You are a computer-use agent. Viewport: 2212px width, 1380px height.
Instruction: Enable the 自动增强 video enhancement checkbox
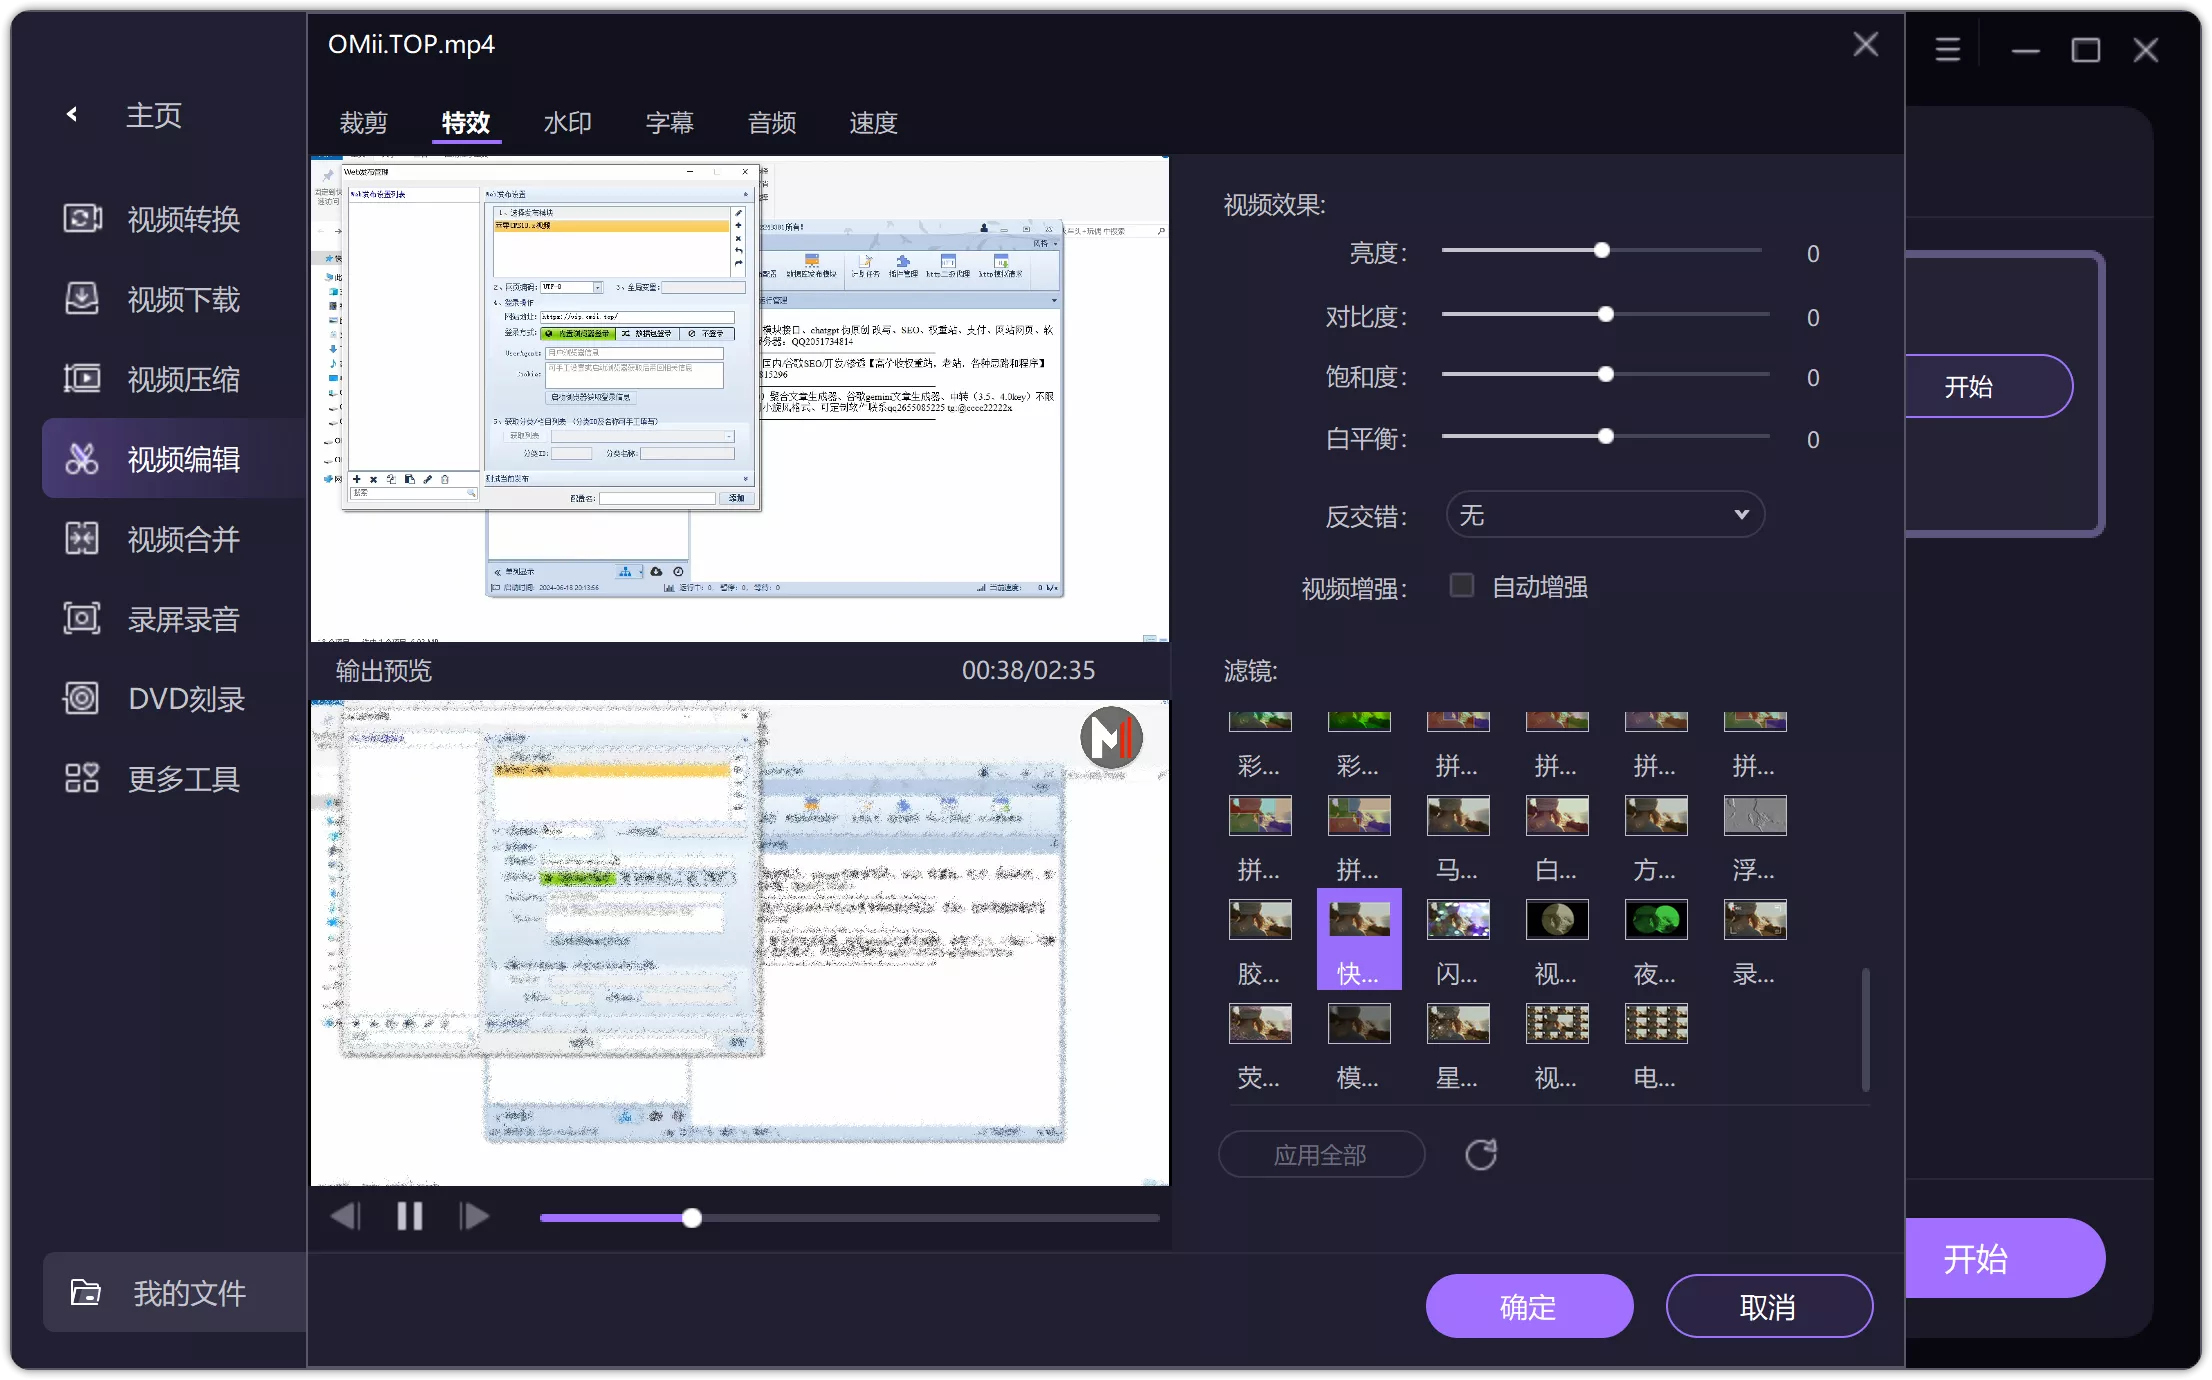(x=1461, y=585)
